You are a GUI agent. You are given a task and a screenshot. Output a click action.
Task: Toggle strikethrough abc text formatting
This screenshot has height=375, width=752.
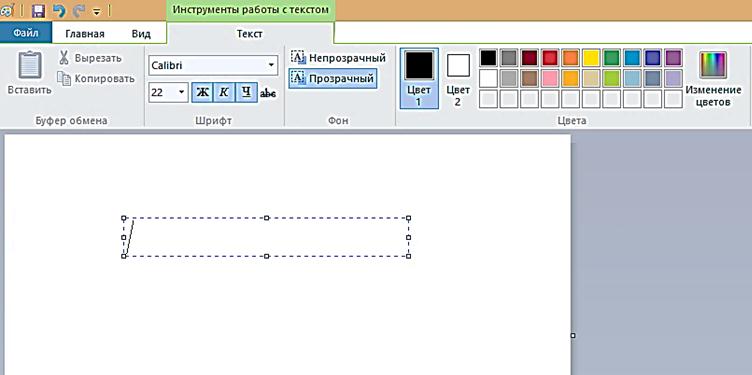tap(268, 93)
